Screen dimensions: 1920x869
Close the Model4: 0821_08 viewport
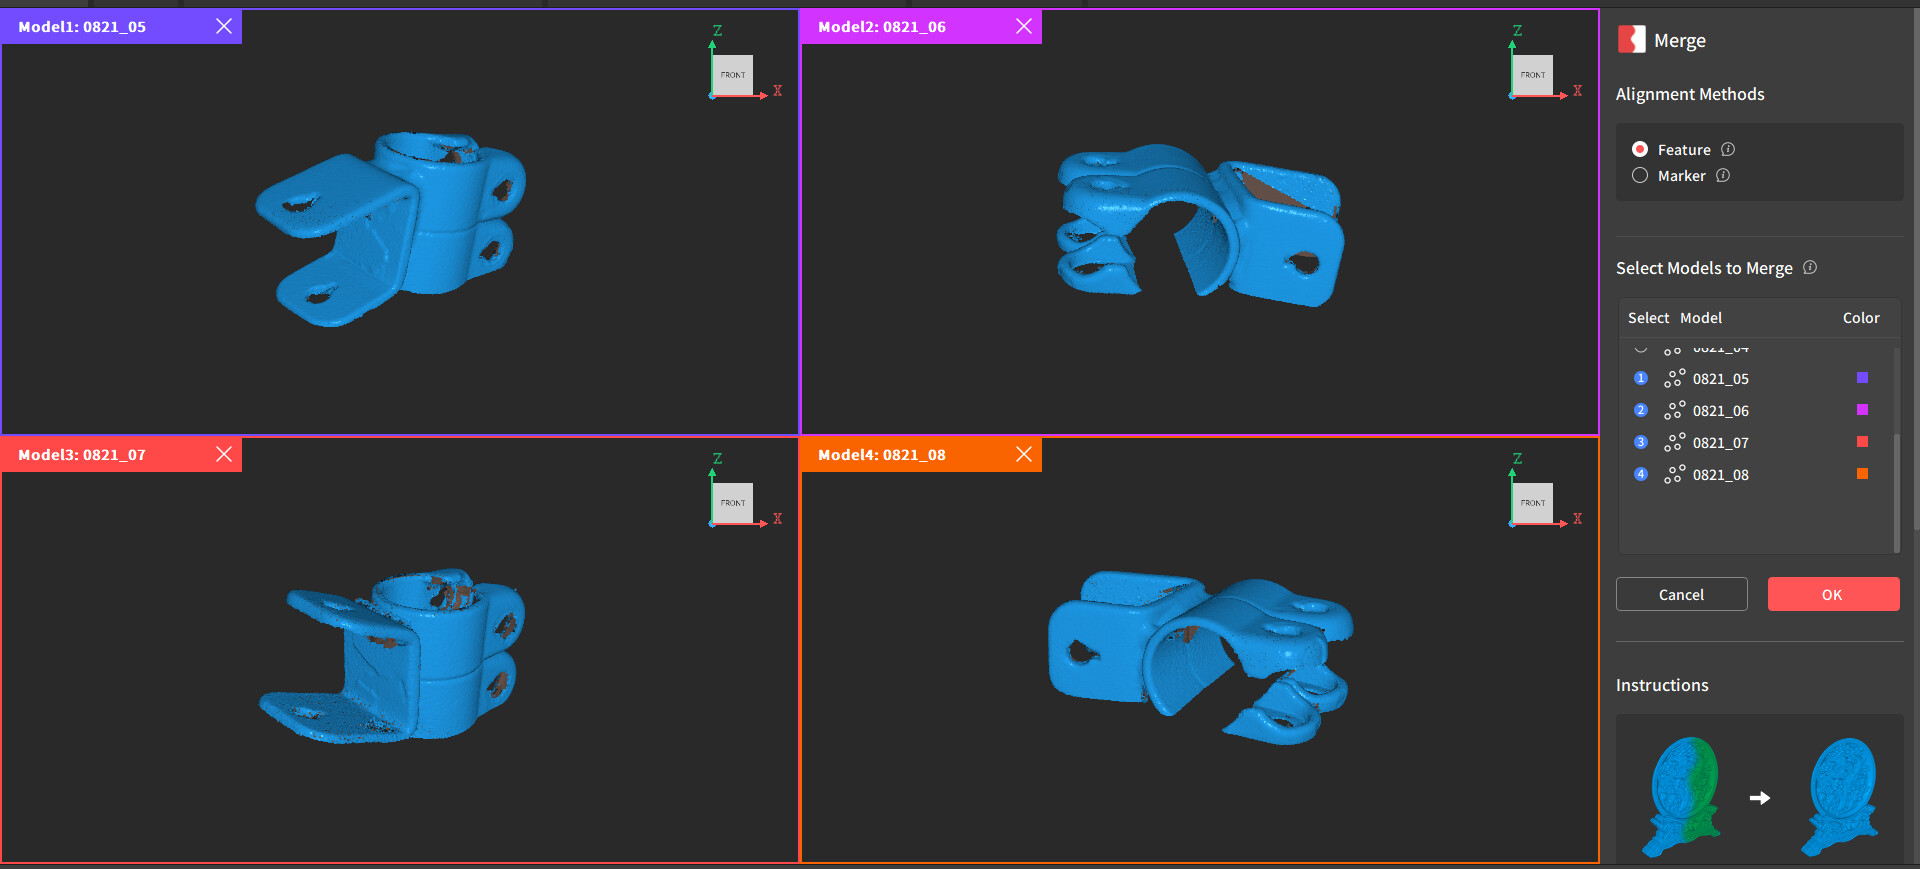click(x=1024, y=454)
